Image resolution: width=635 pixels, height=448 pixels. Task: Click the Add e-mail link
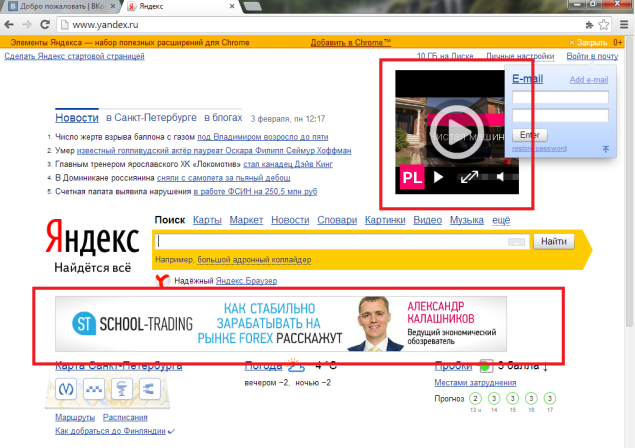click(589, 80)
